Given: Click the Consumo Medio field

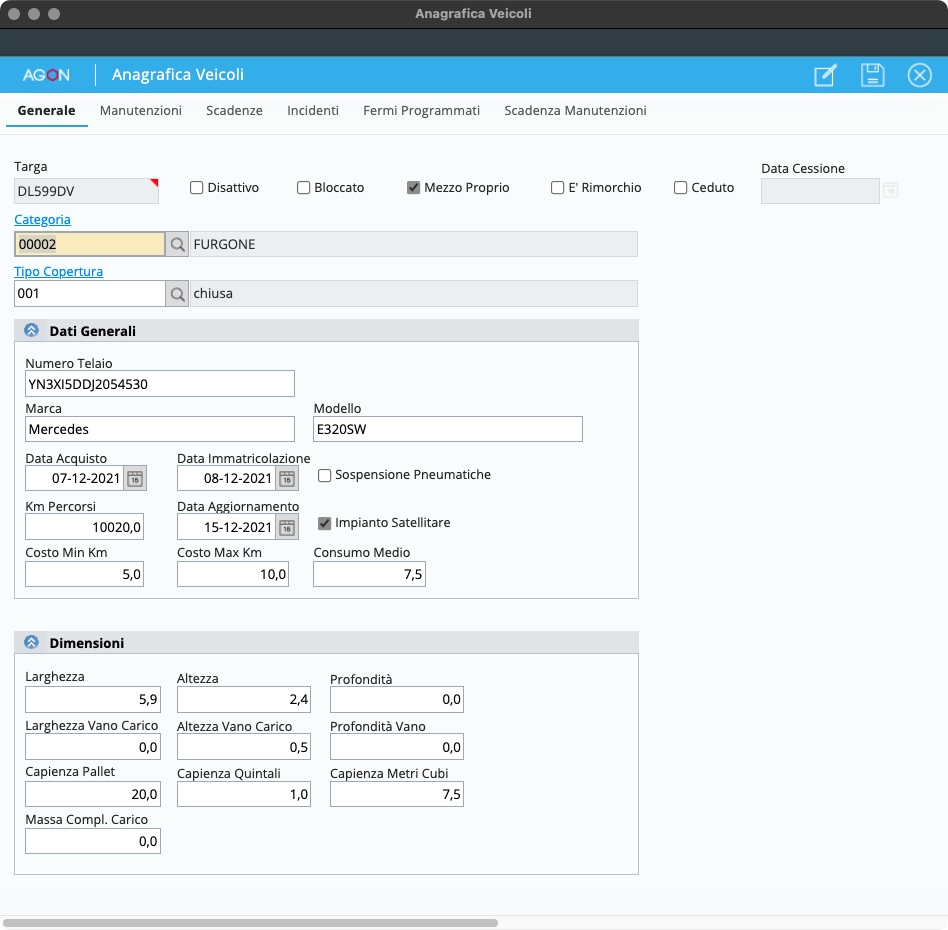Looking at the screenshot, I should (369, 574).
